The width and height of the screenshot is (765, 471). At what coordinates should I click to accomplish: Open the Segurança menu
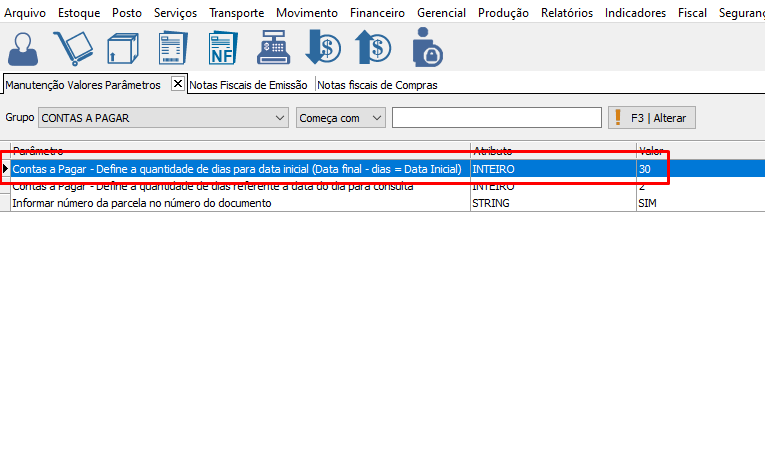click(742, 13)
